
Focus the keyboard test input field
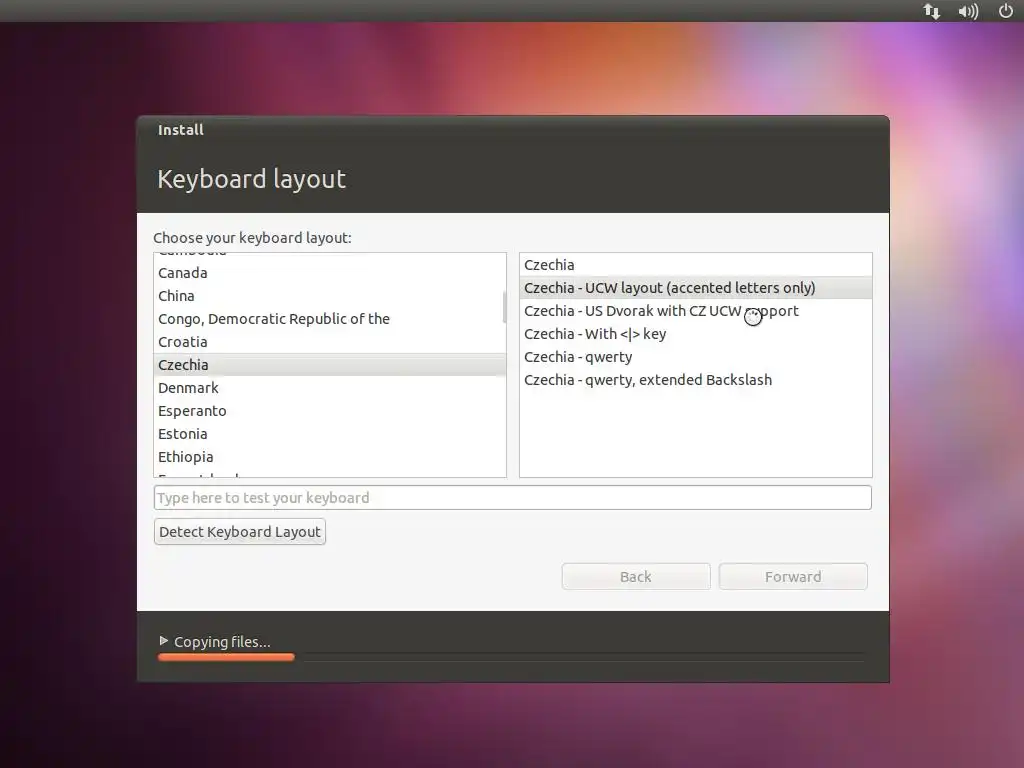pos(513,498)
